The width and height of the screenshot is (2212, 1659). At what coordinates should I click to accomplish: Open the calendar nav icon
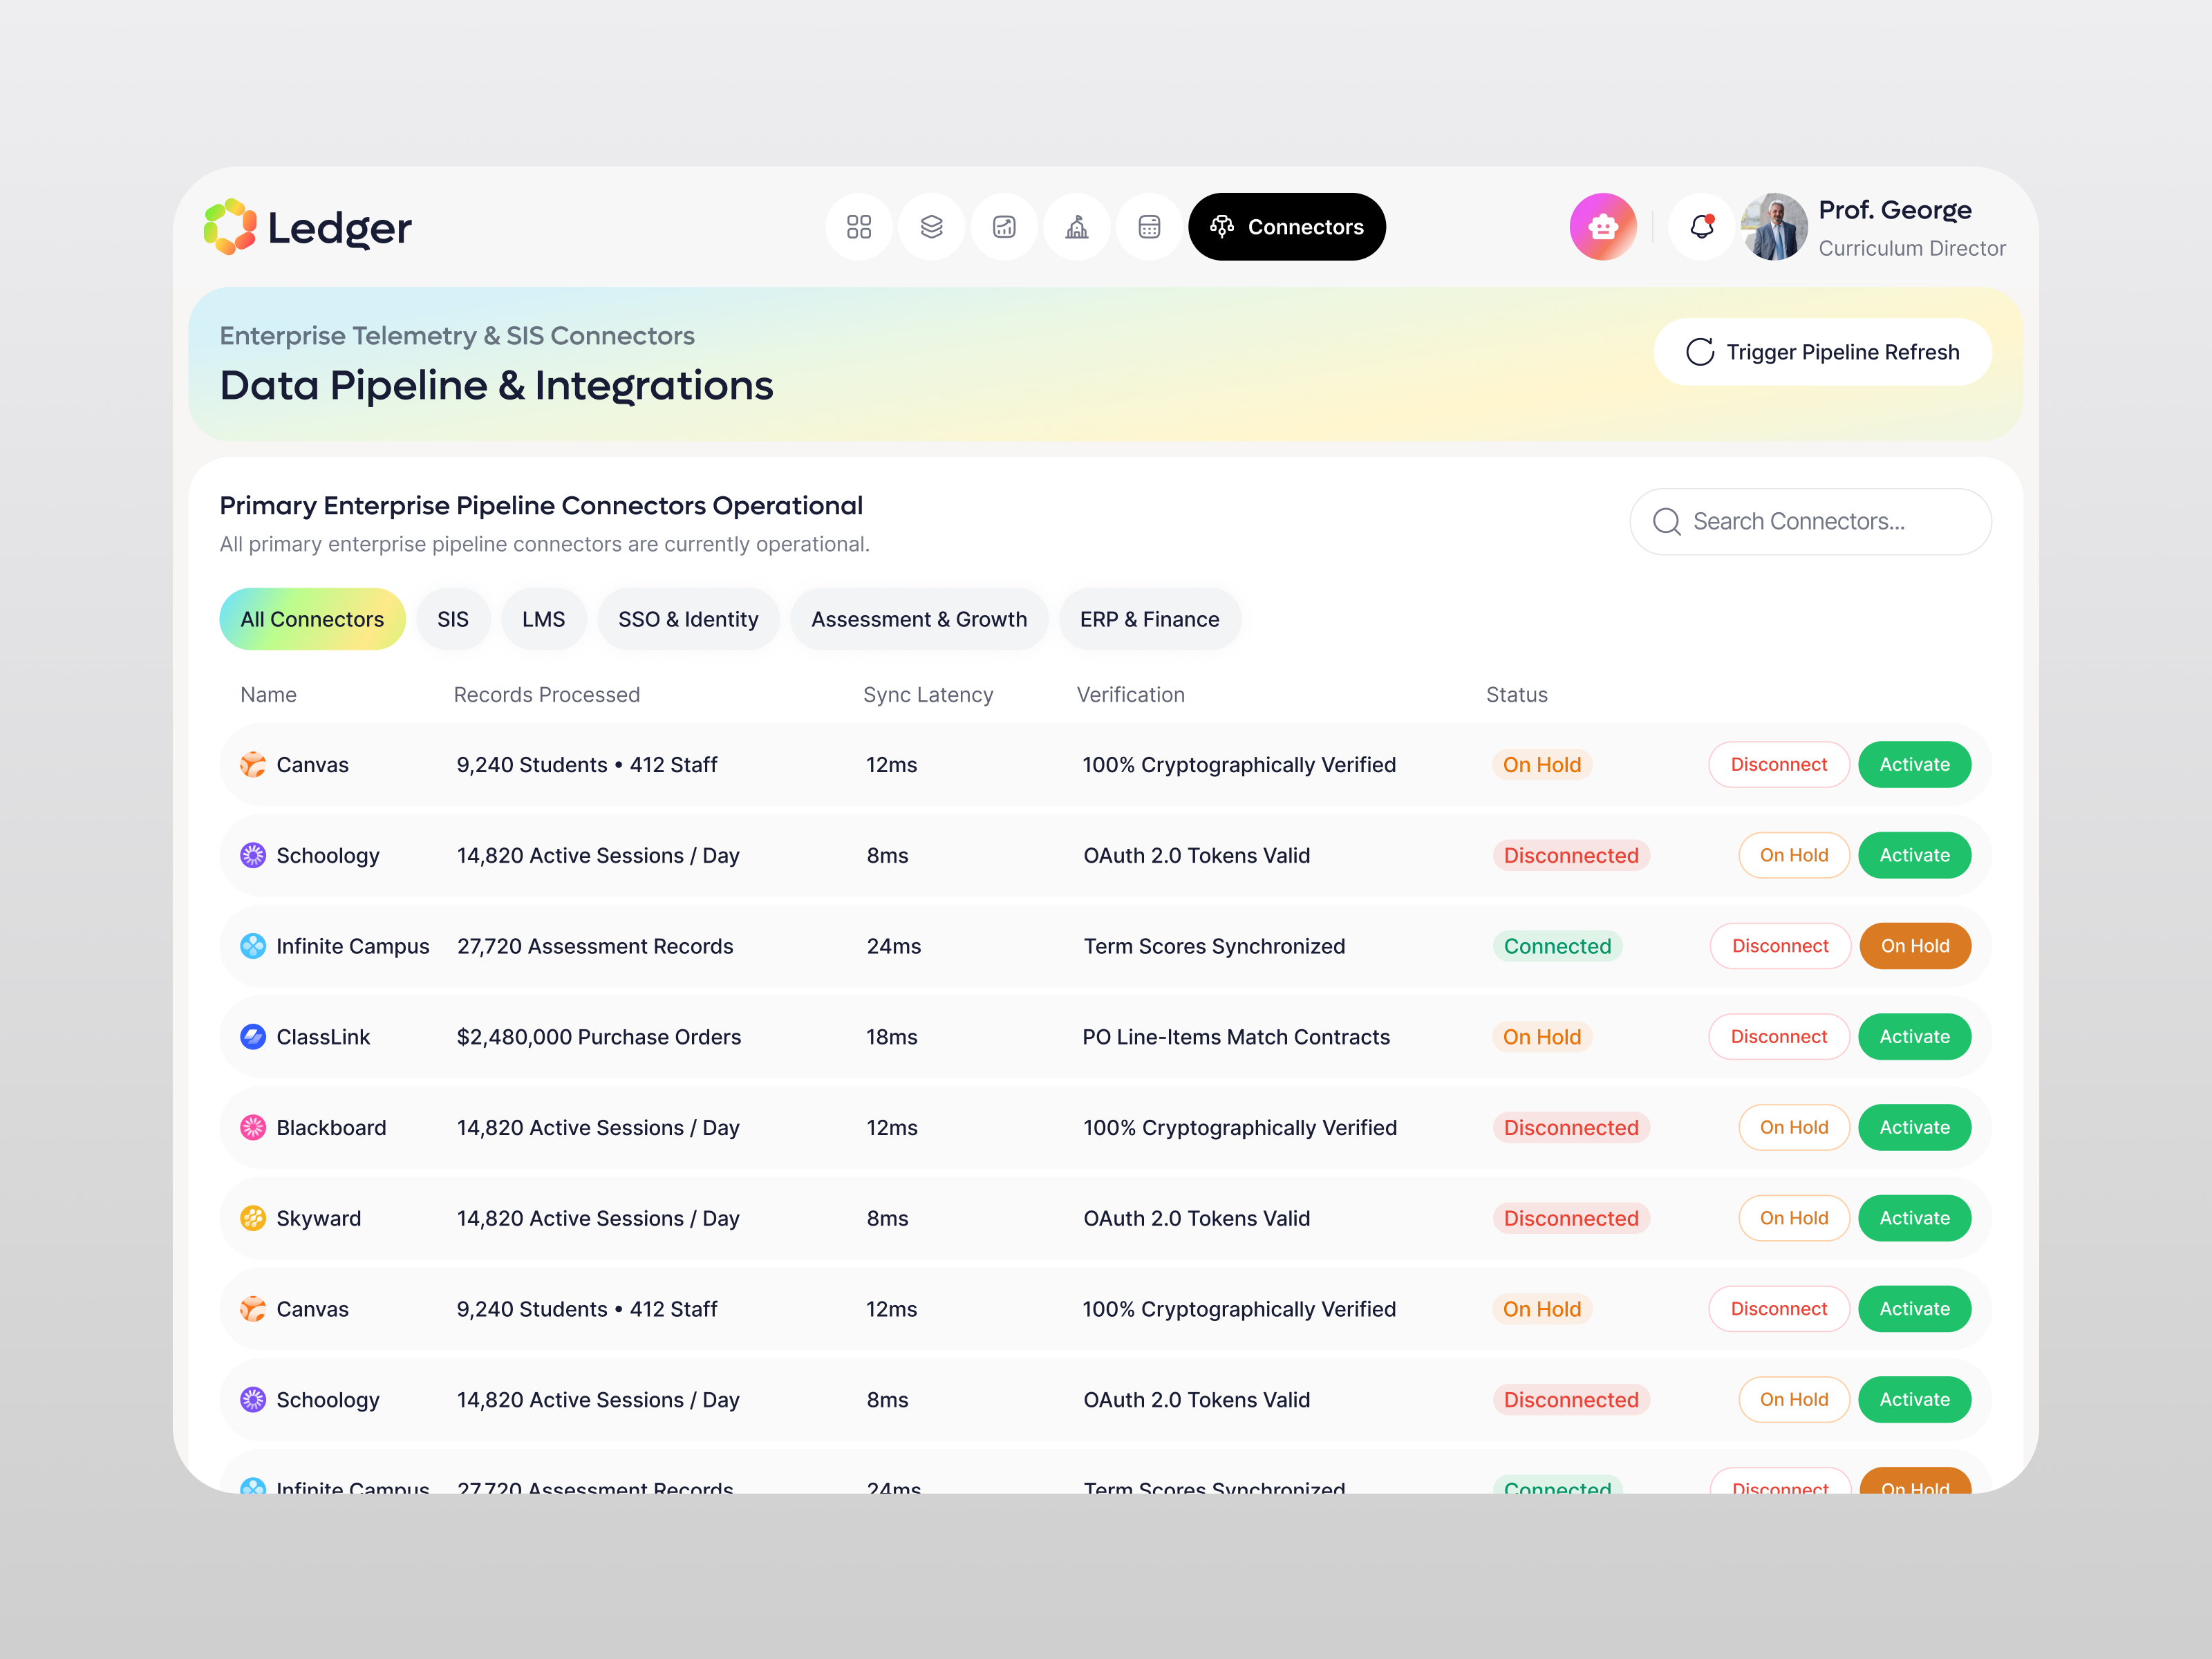(x=1149, y=227)
